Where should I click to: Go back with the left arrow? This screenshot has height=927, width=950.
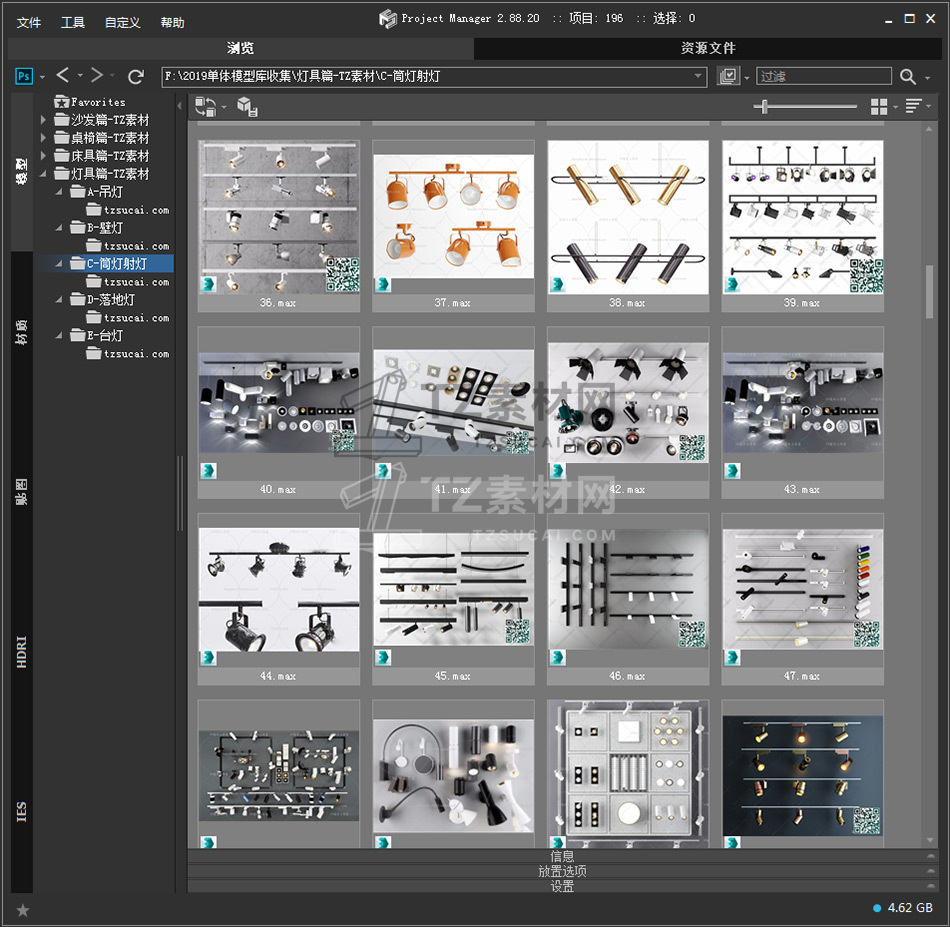click(63, 76)
